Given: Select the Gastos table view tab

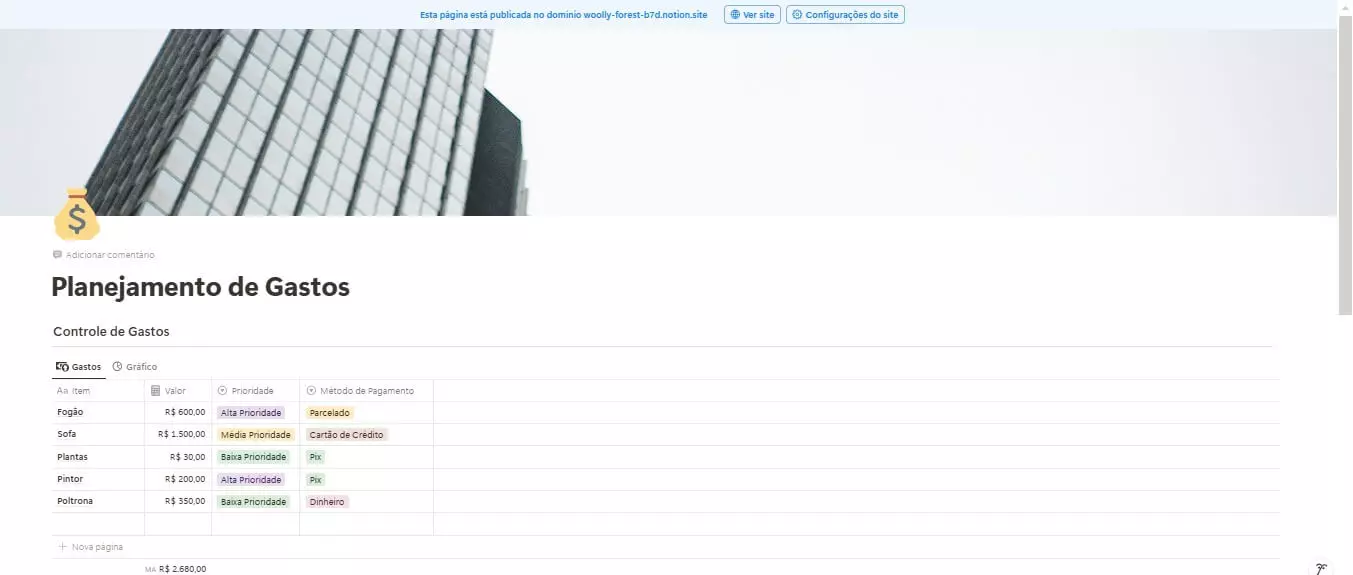Looking at the screenshot, I should pos(79,367).
